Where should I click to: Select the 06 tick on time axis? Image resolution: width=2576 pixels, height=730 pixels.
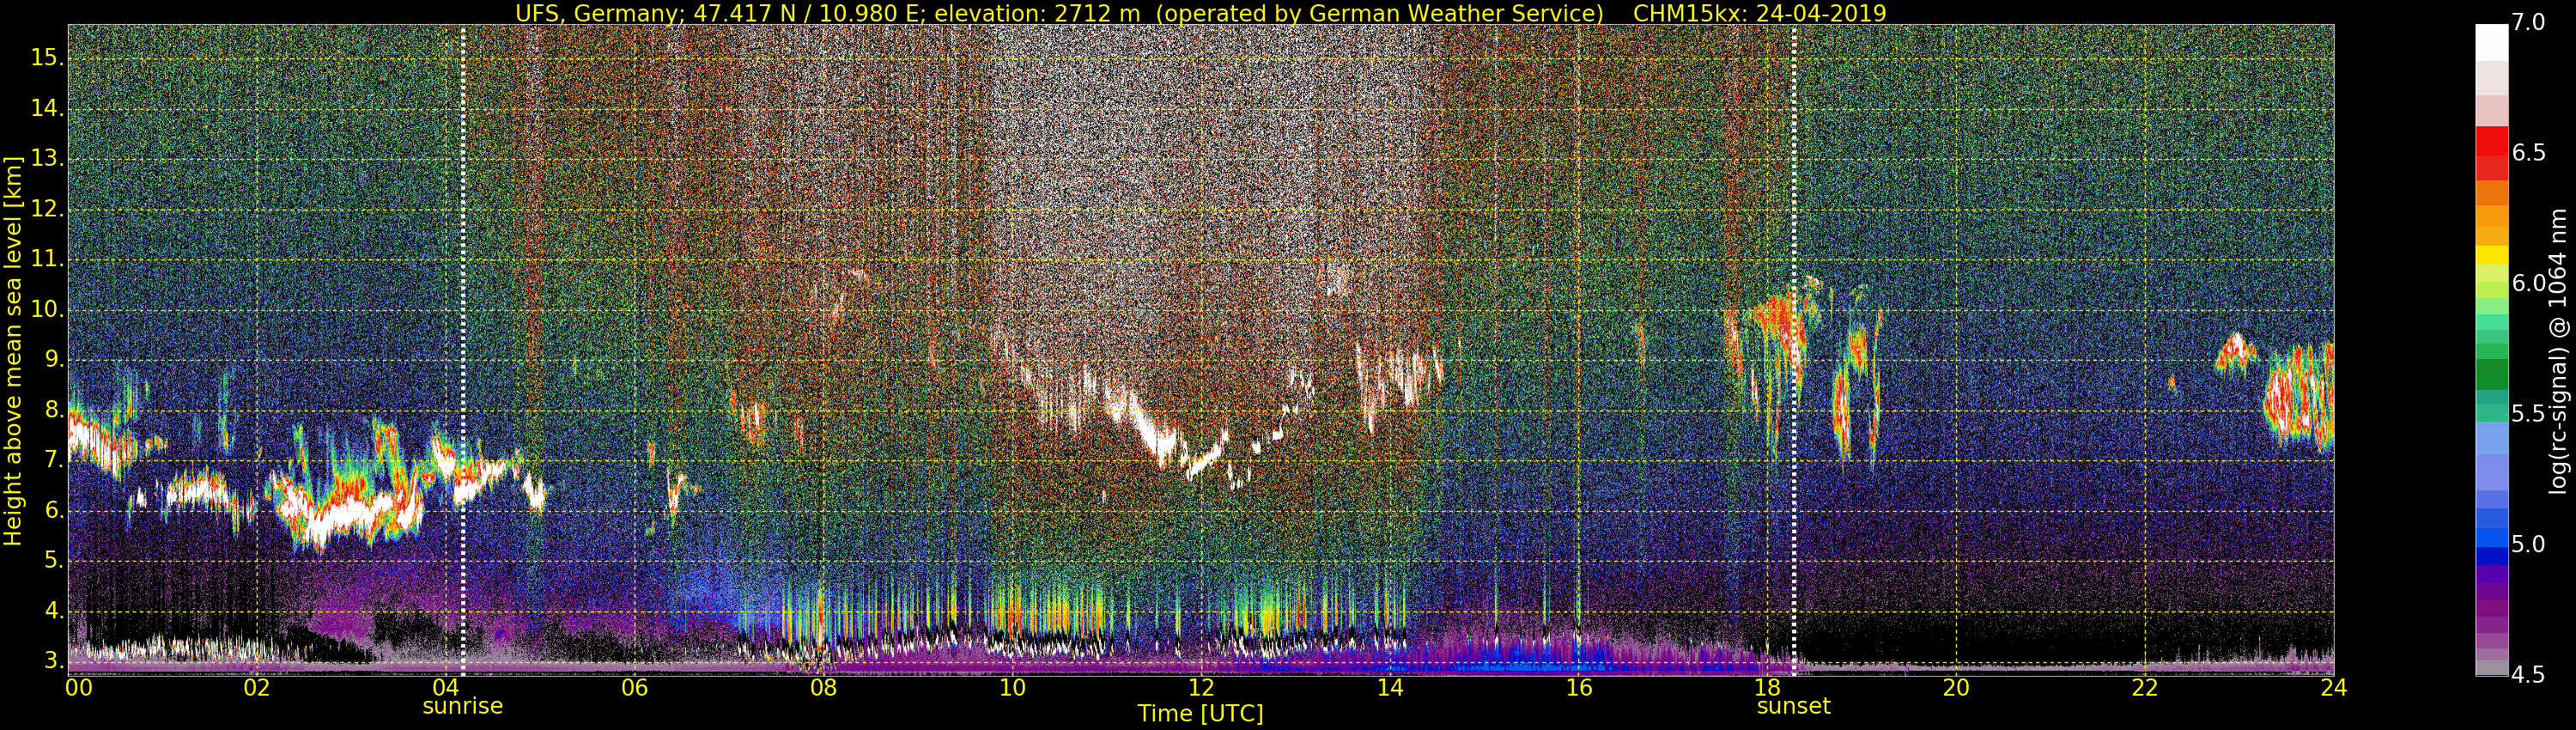tap(634, 688)
